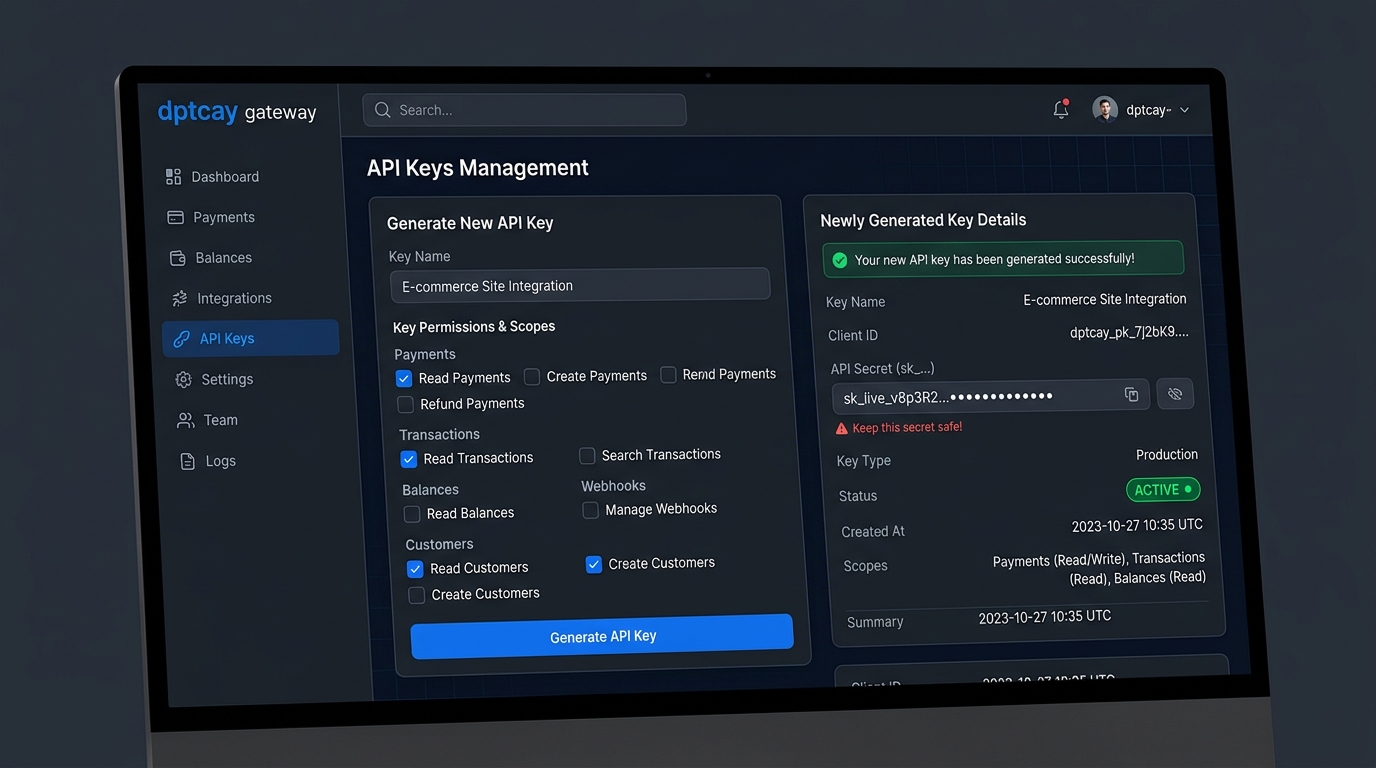The width and height of the screenshot is (1376, 768).
Task: Check the Manage Webhooks checkbox
Action: click(x=590, y=510)
